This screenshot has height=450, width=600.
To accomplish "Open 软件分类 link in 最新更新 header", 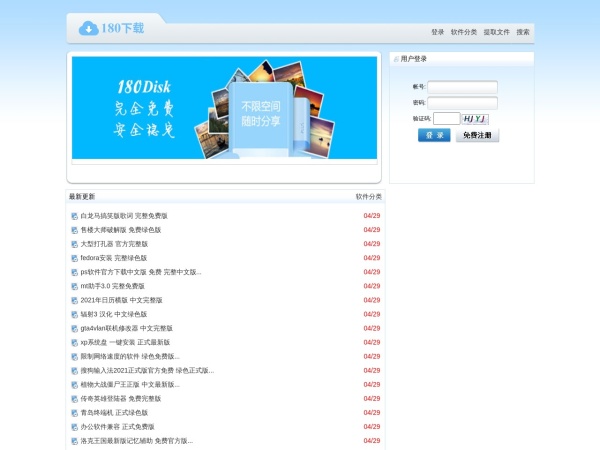I will point(368,197).
